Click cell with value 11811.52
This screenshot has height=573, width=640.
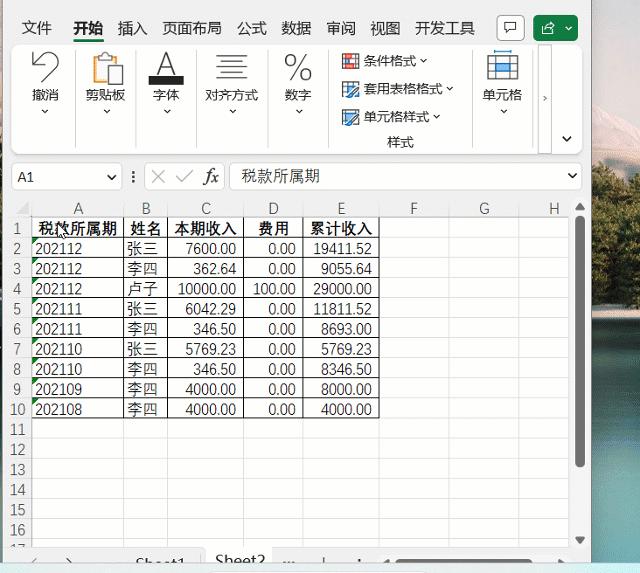click(x=341, y=309)
